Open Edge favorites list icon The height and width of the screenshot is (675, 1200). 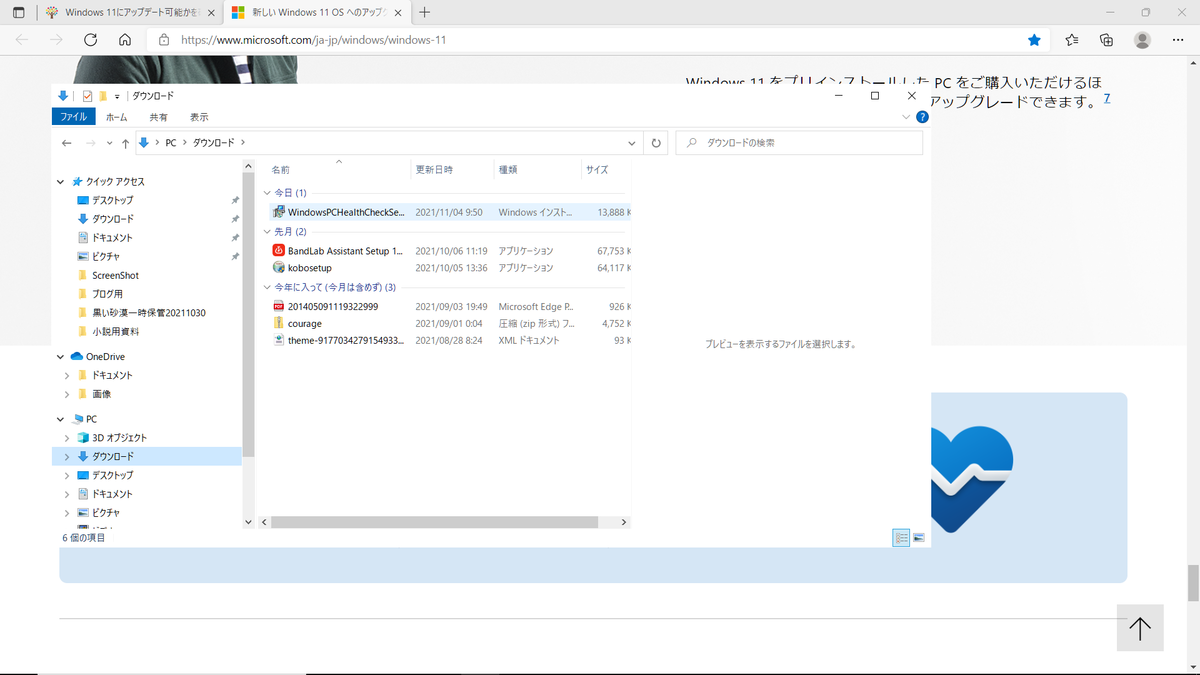point(1072,40)
